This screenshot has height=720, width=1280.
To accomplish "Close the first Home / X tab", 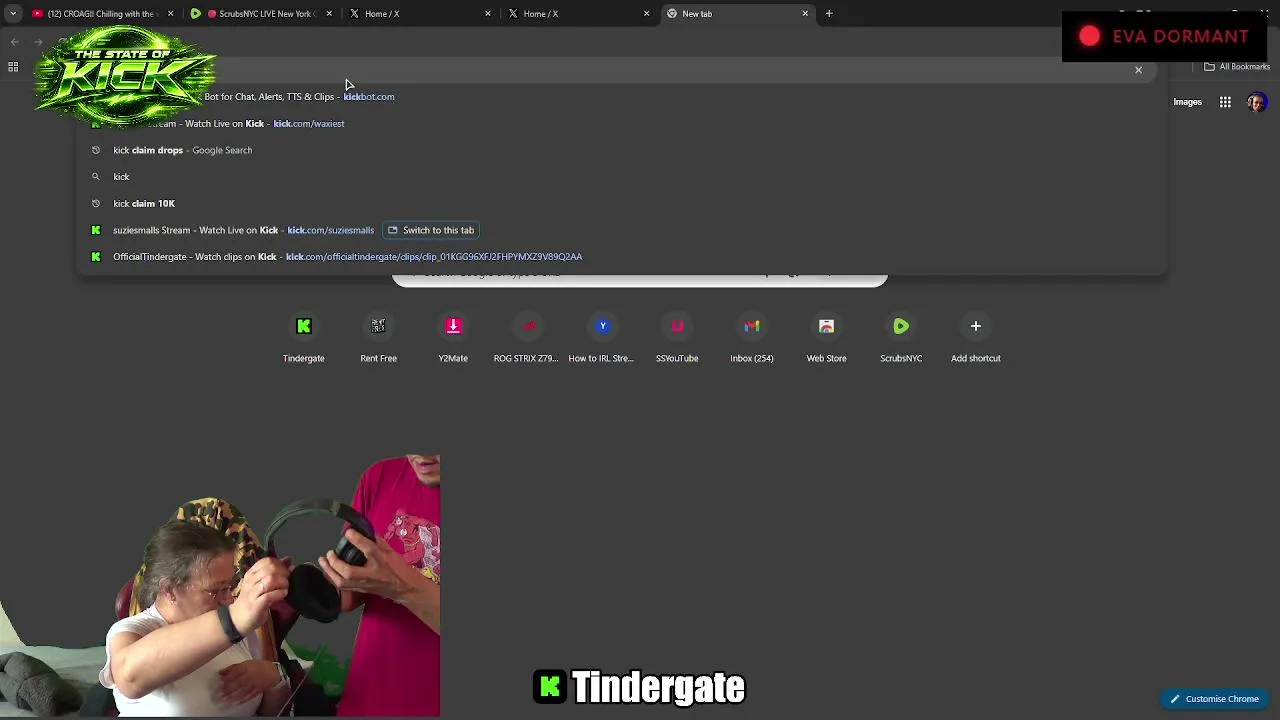I will [x=488, y=13].
